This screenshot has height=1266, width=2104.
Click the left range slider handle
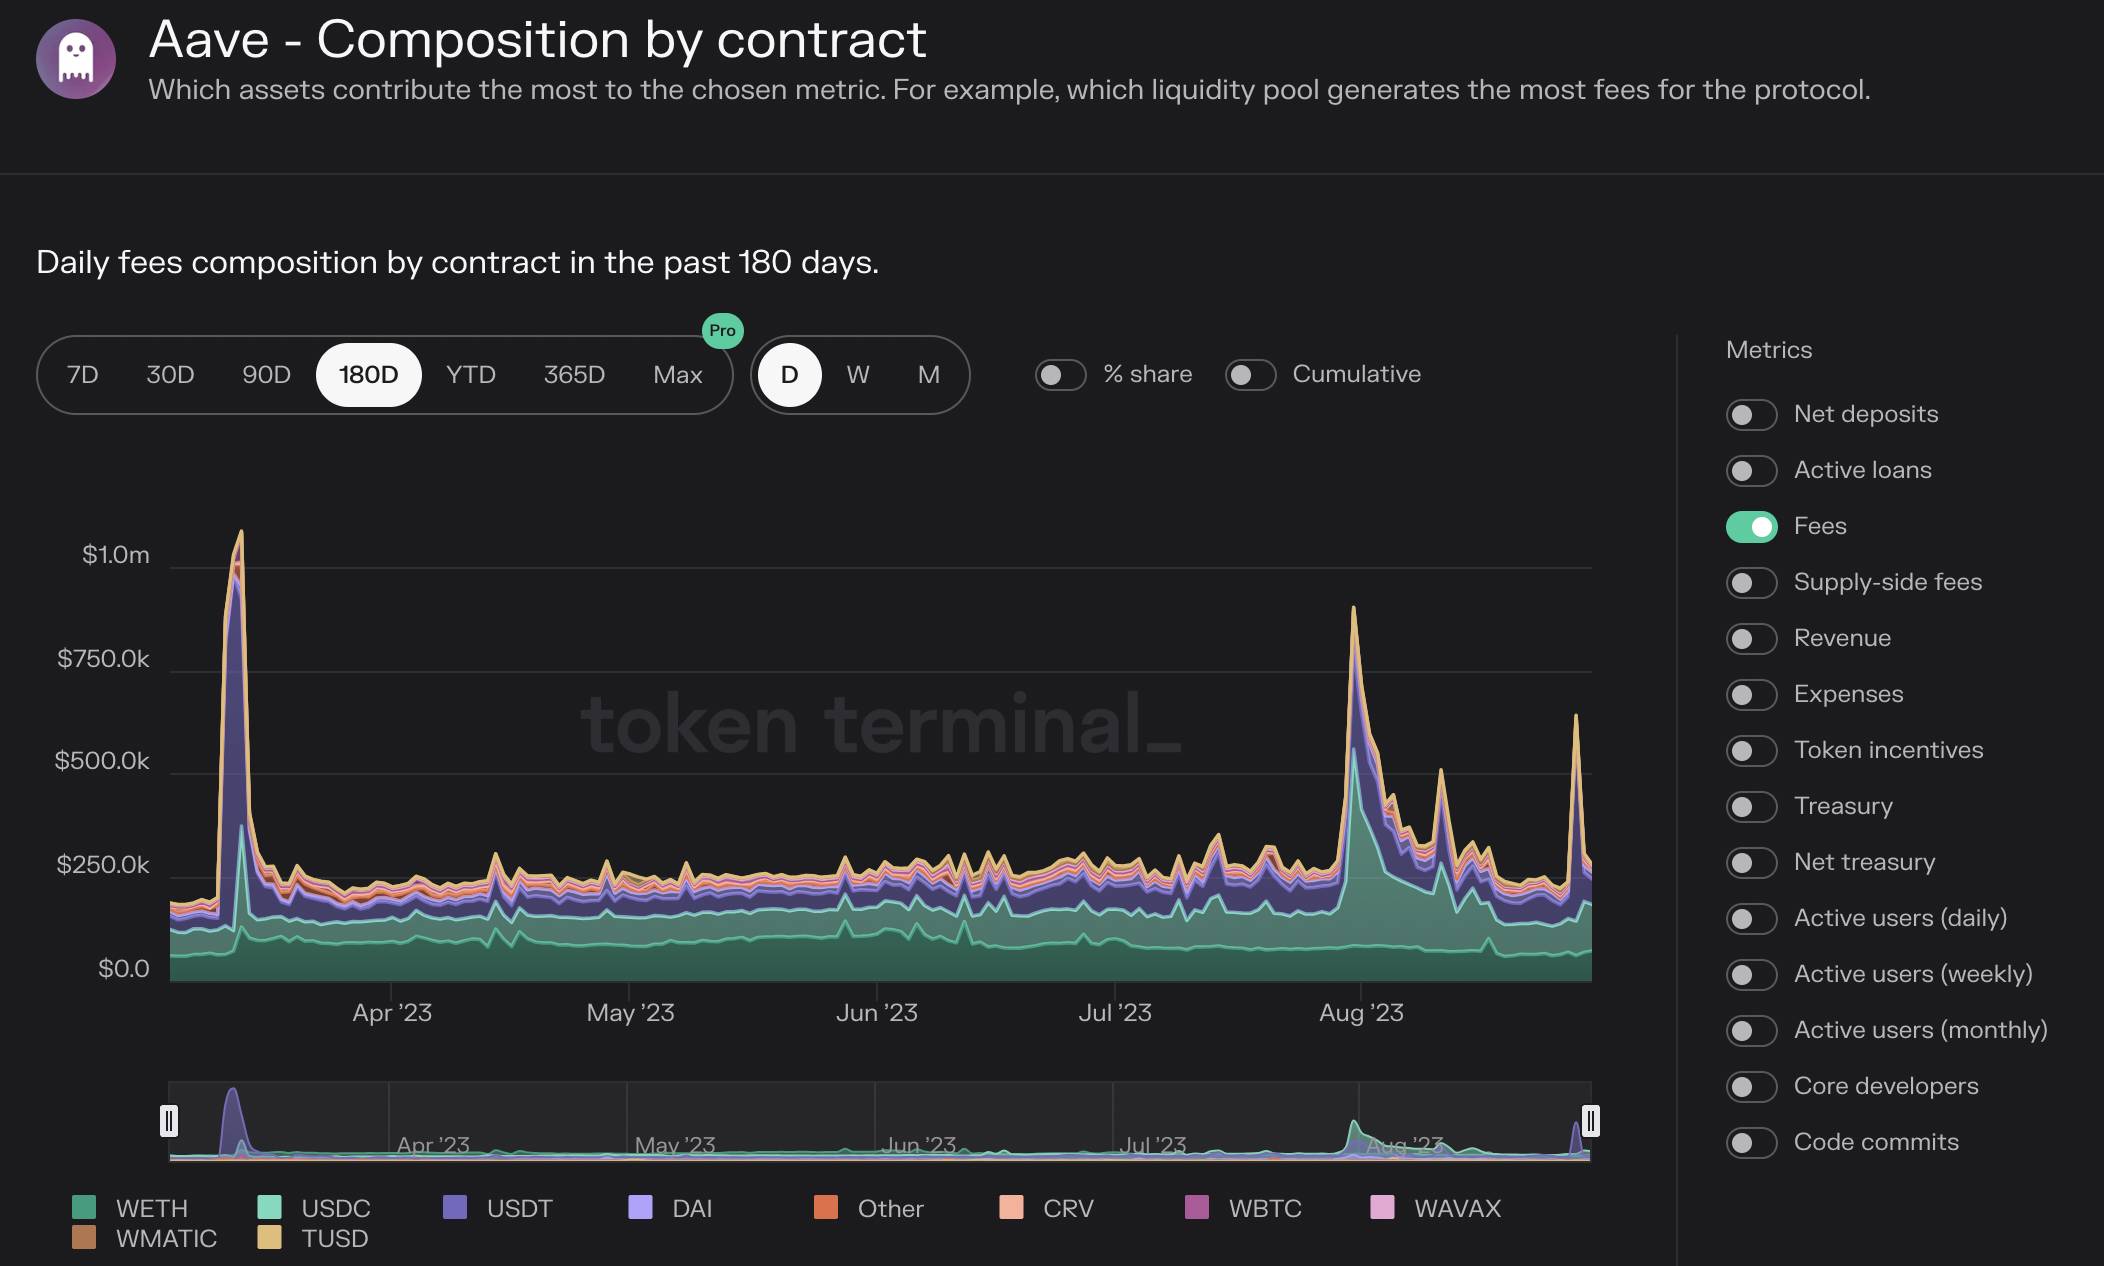169,1121
